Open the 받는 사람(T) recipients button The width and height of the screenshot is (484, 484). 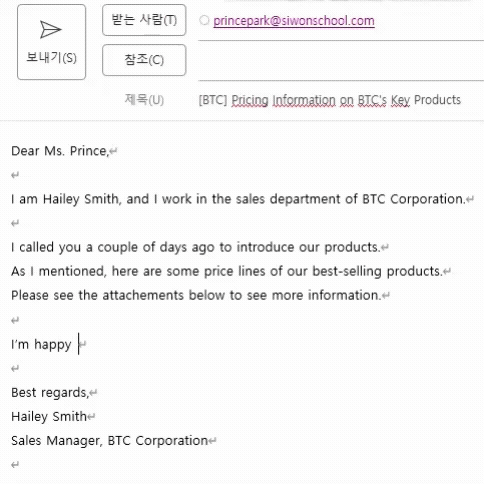coord(144,20)
